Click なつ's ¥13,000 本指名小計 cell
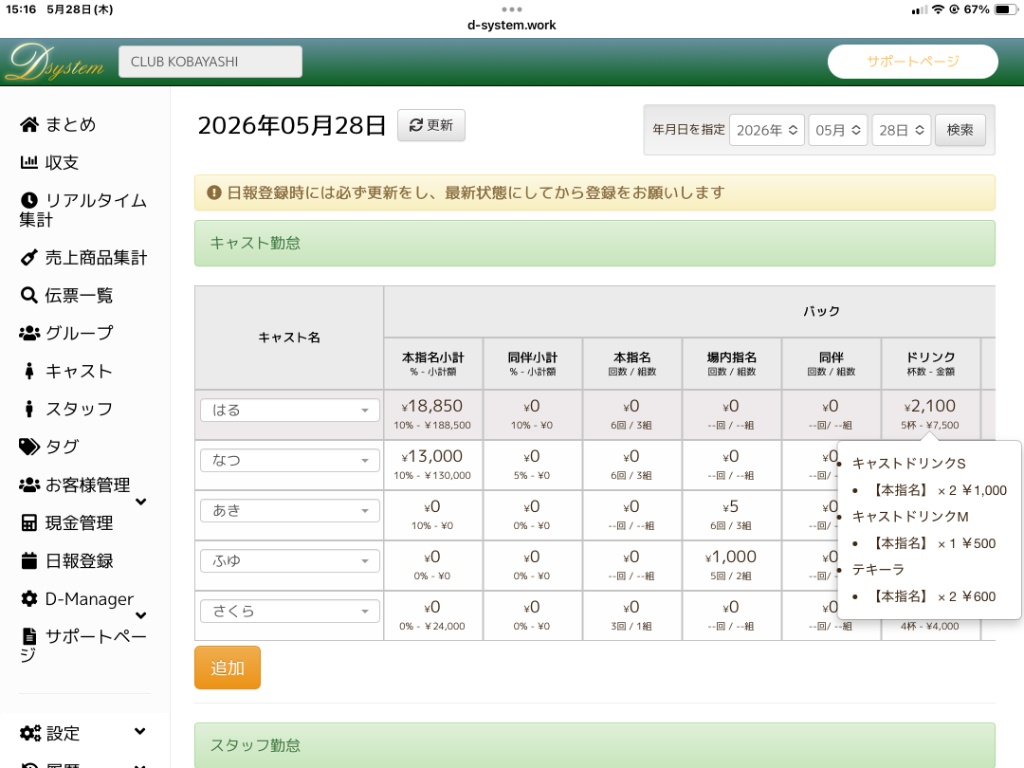1024x768 pixels. coord(432,465)
